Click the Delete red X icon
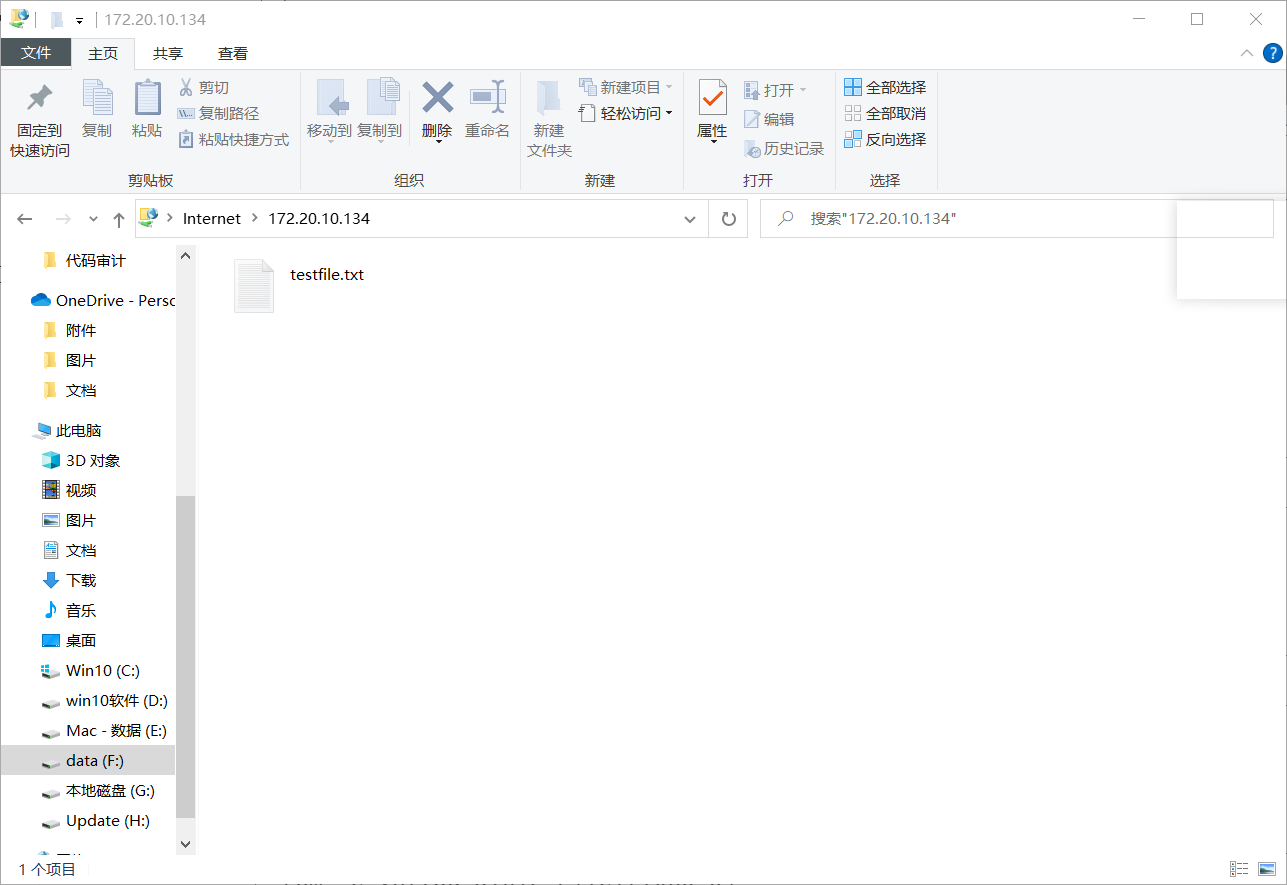Image resolution: width=1287 pixels, height=885 pixels. (x=437, y=98)
